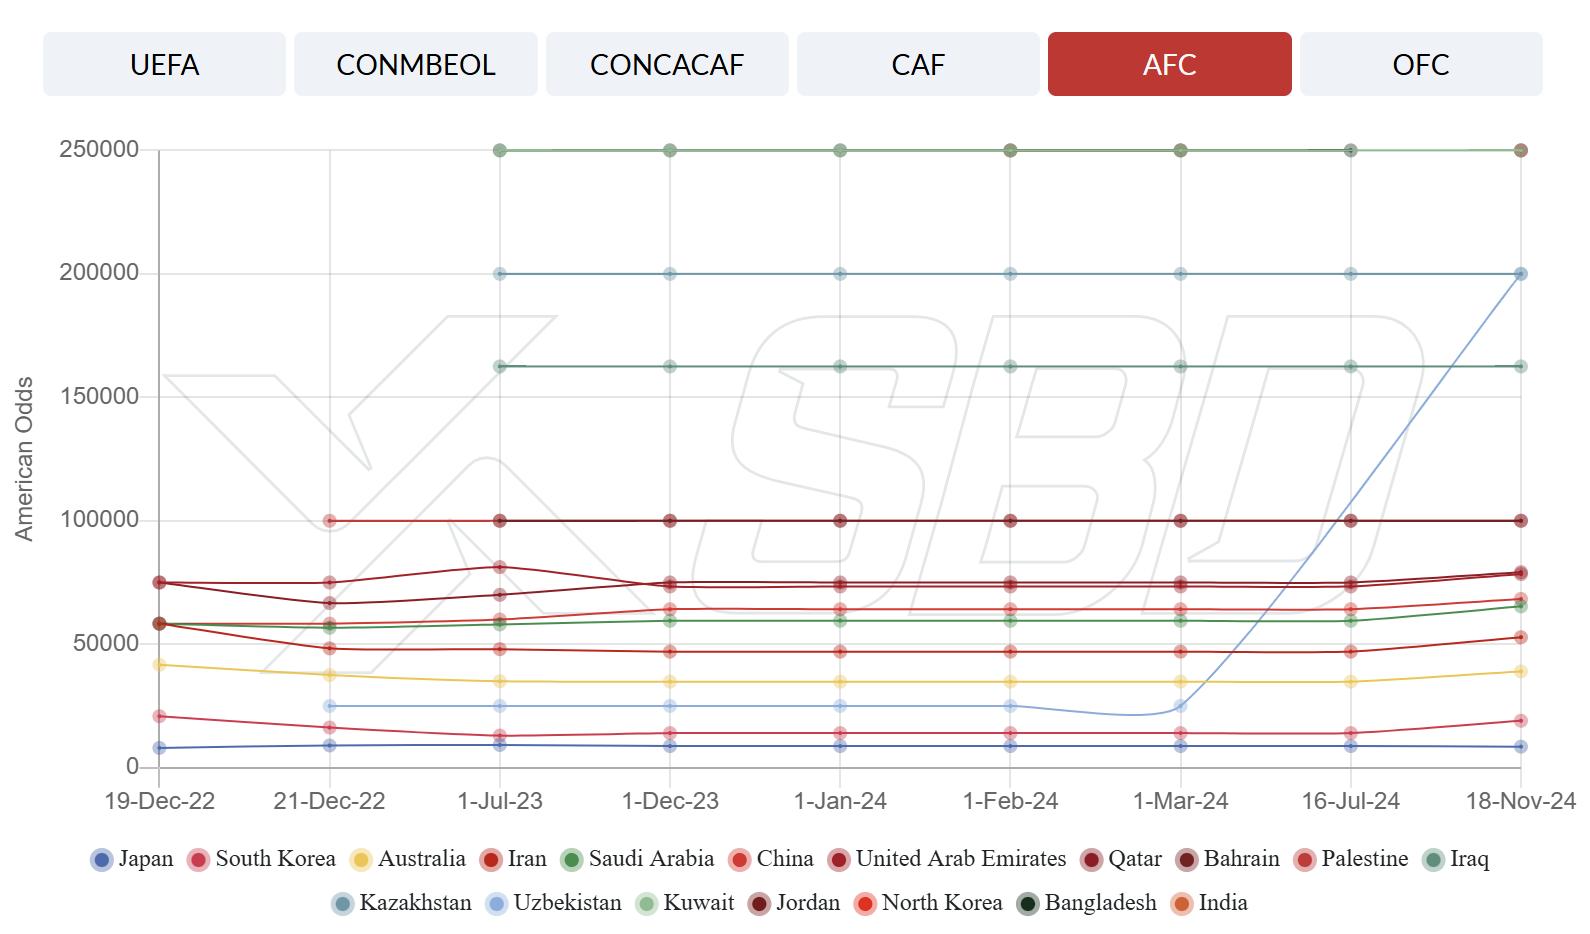Open the CONMBEOL tab

coord(415,65)
